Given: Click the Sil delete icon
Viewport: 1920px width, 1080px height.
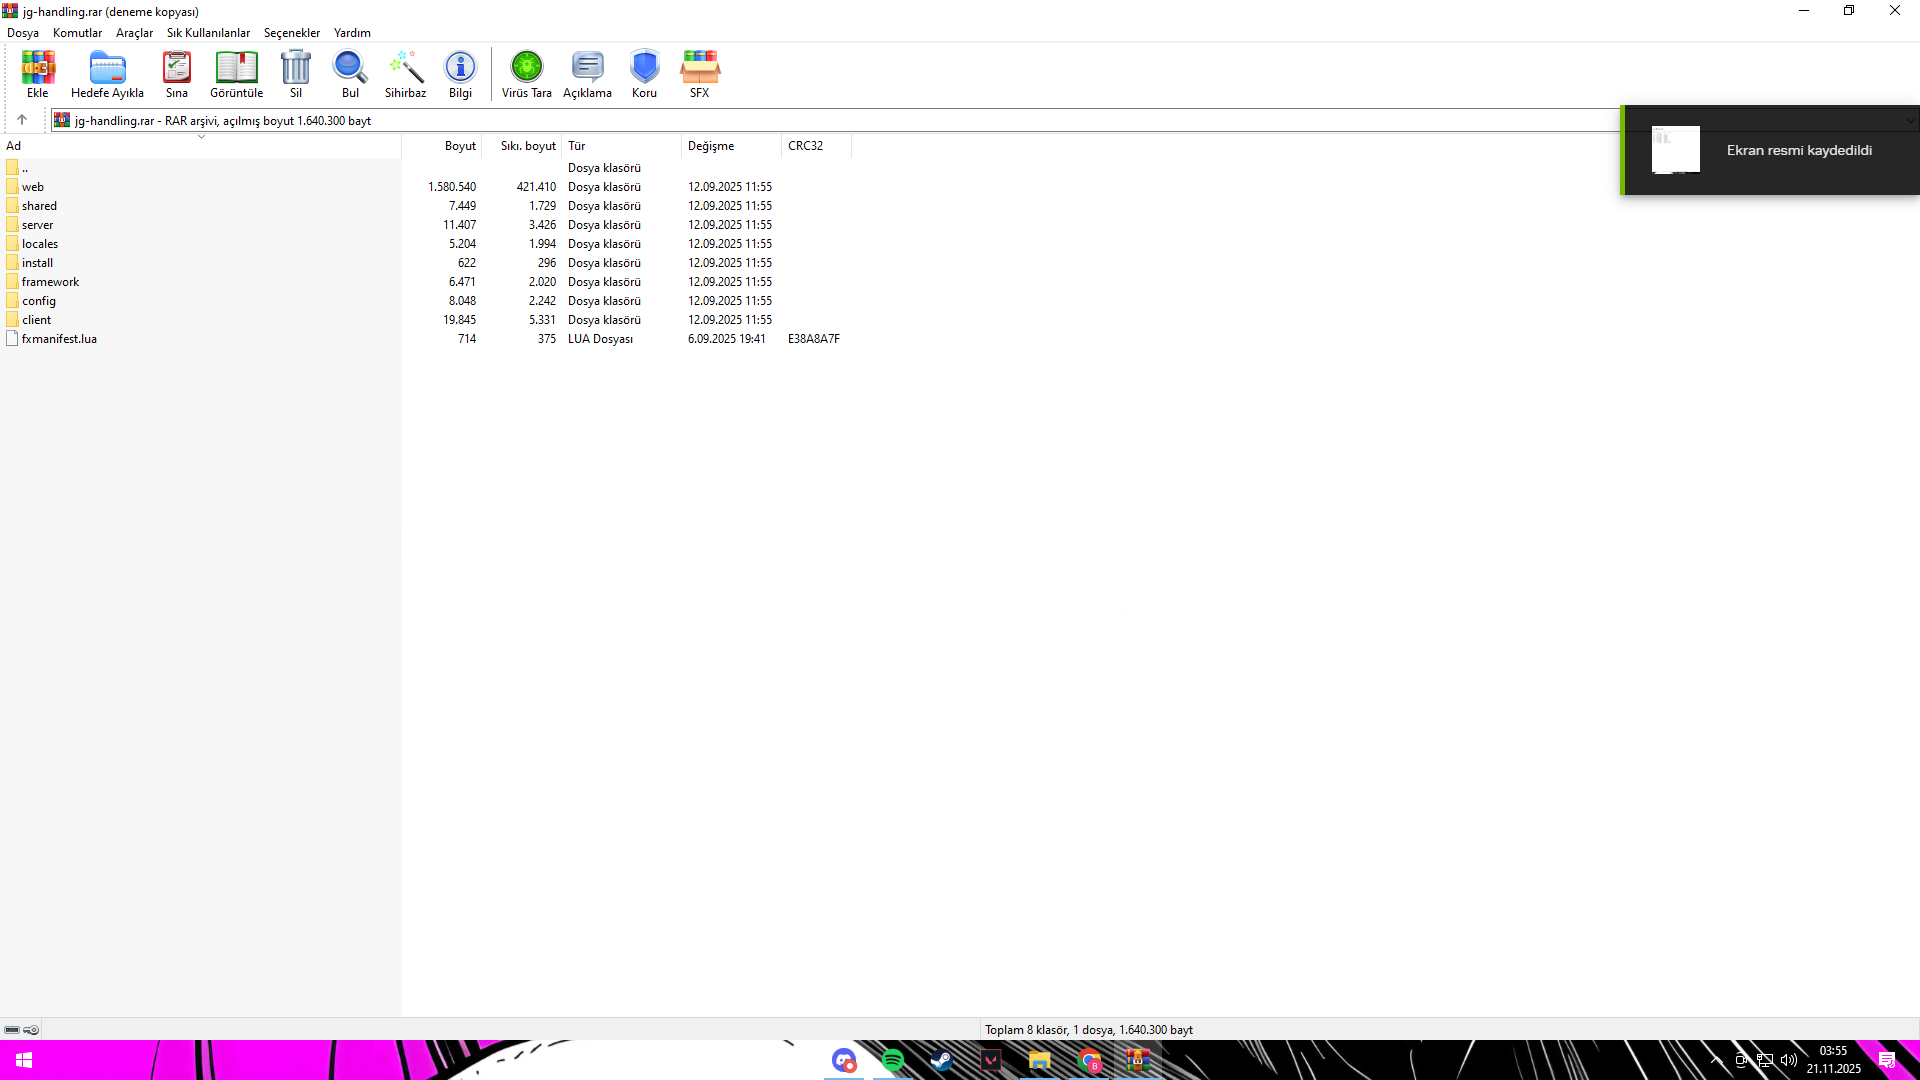Looking at the screenshot, I should [x=296, y=74].
